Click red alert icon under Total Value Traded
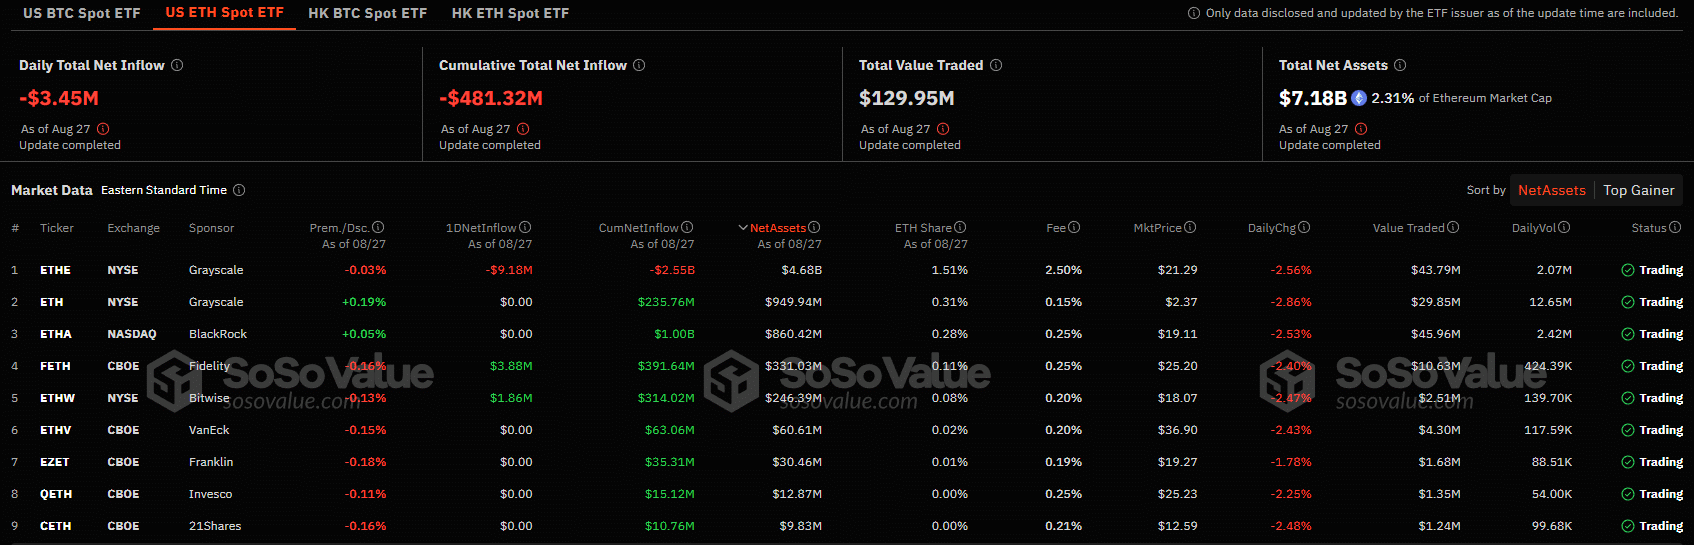The image size is (1694, 545). (x=943, y=129)
